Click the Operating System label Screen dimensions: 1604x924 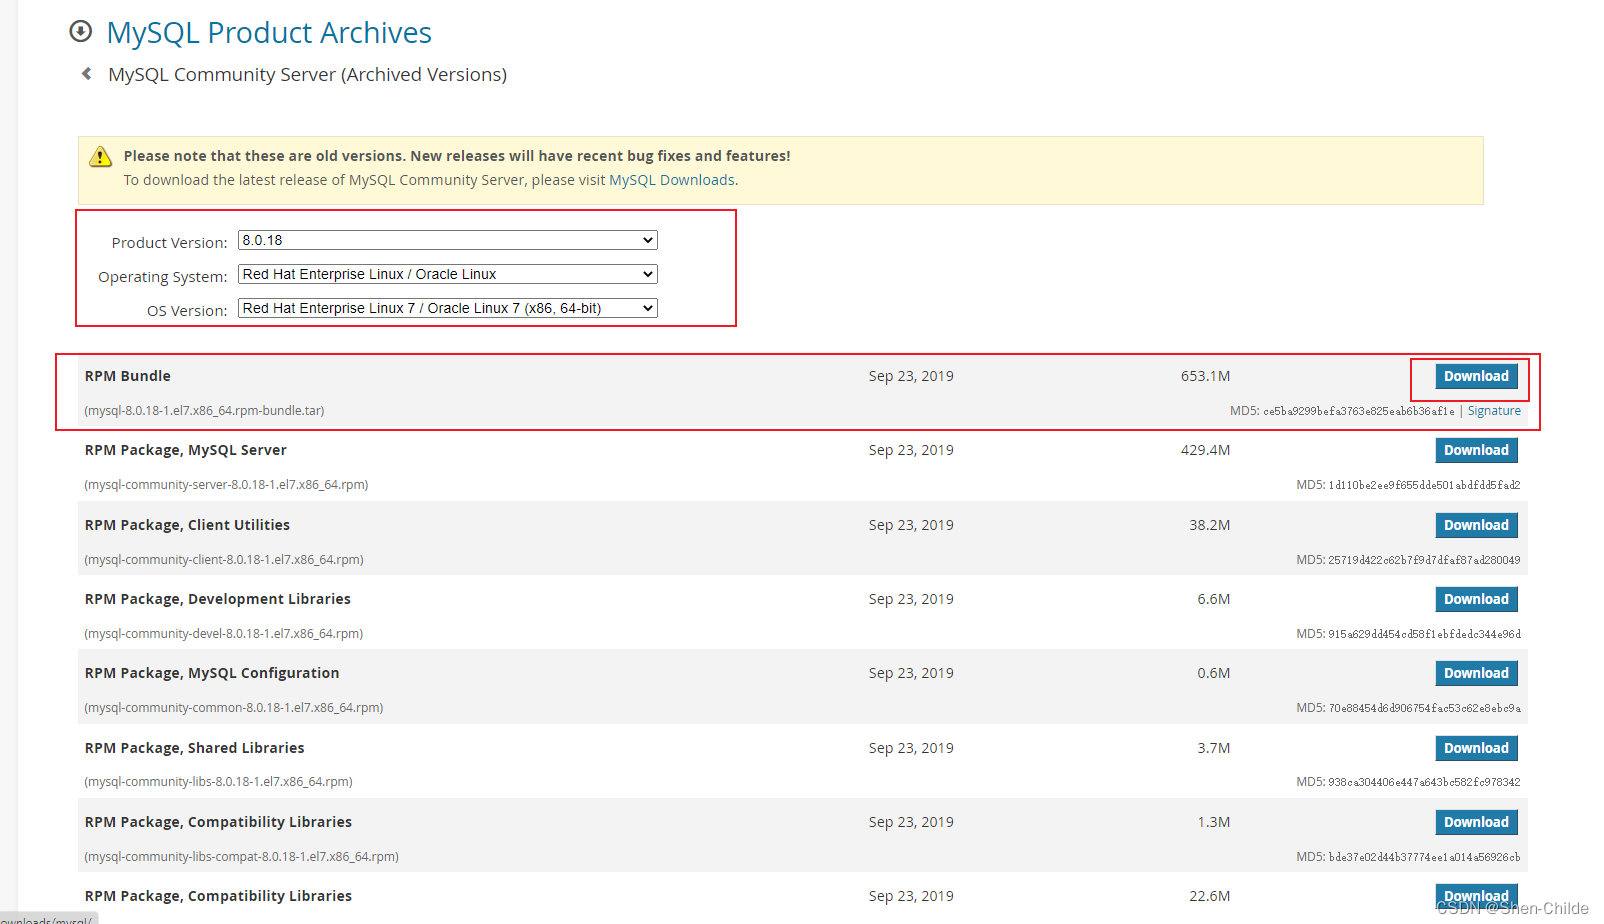pos(162,277)
